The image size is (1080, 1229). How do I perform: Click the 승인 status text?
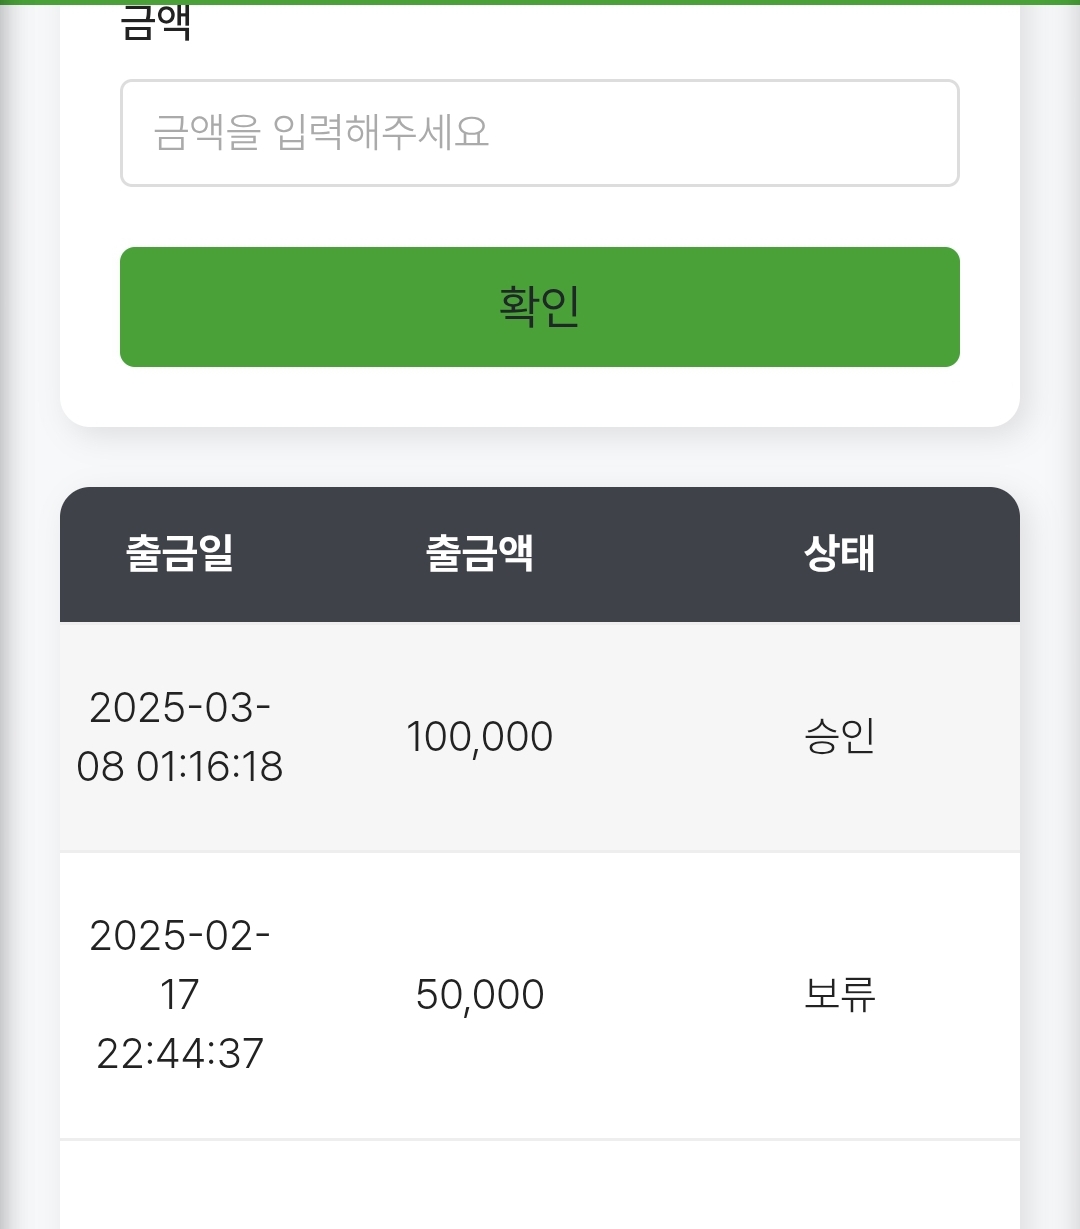click(x=839, y=737)
